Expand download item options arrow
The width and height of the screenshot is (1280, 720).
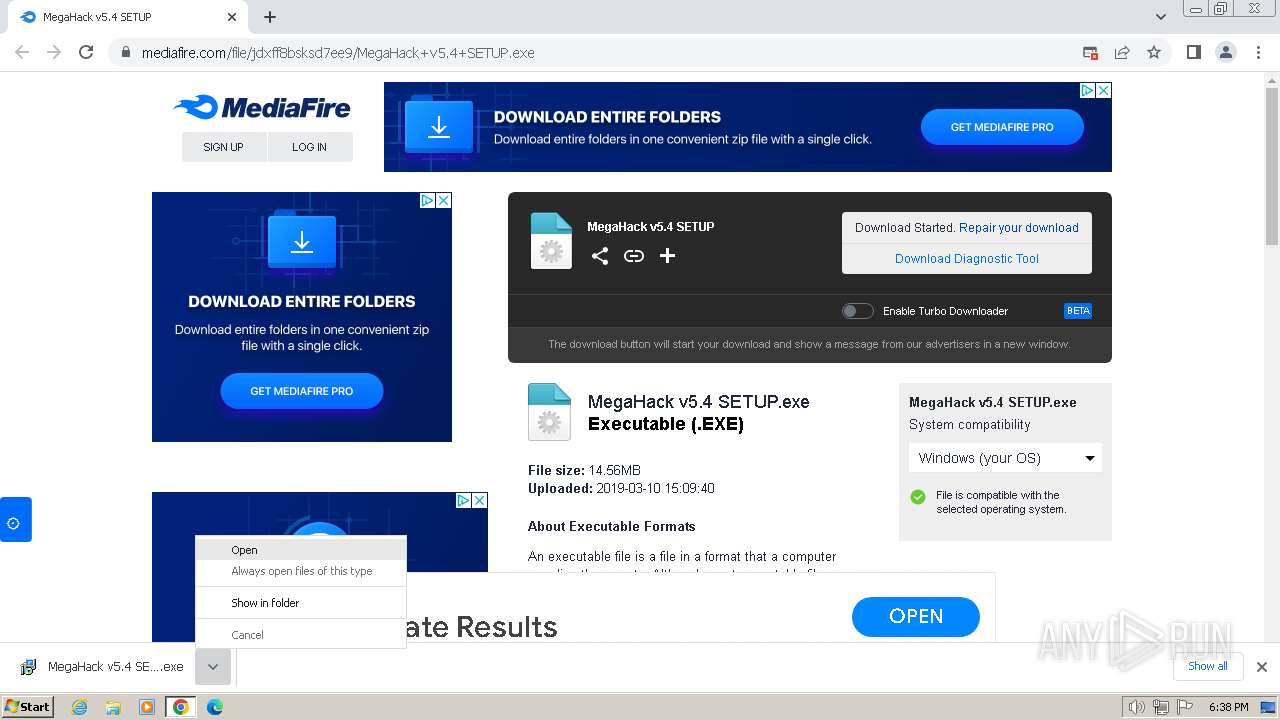pyautogui.click(x=213, y=667)
